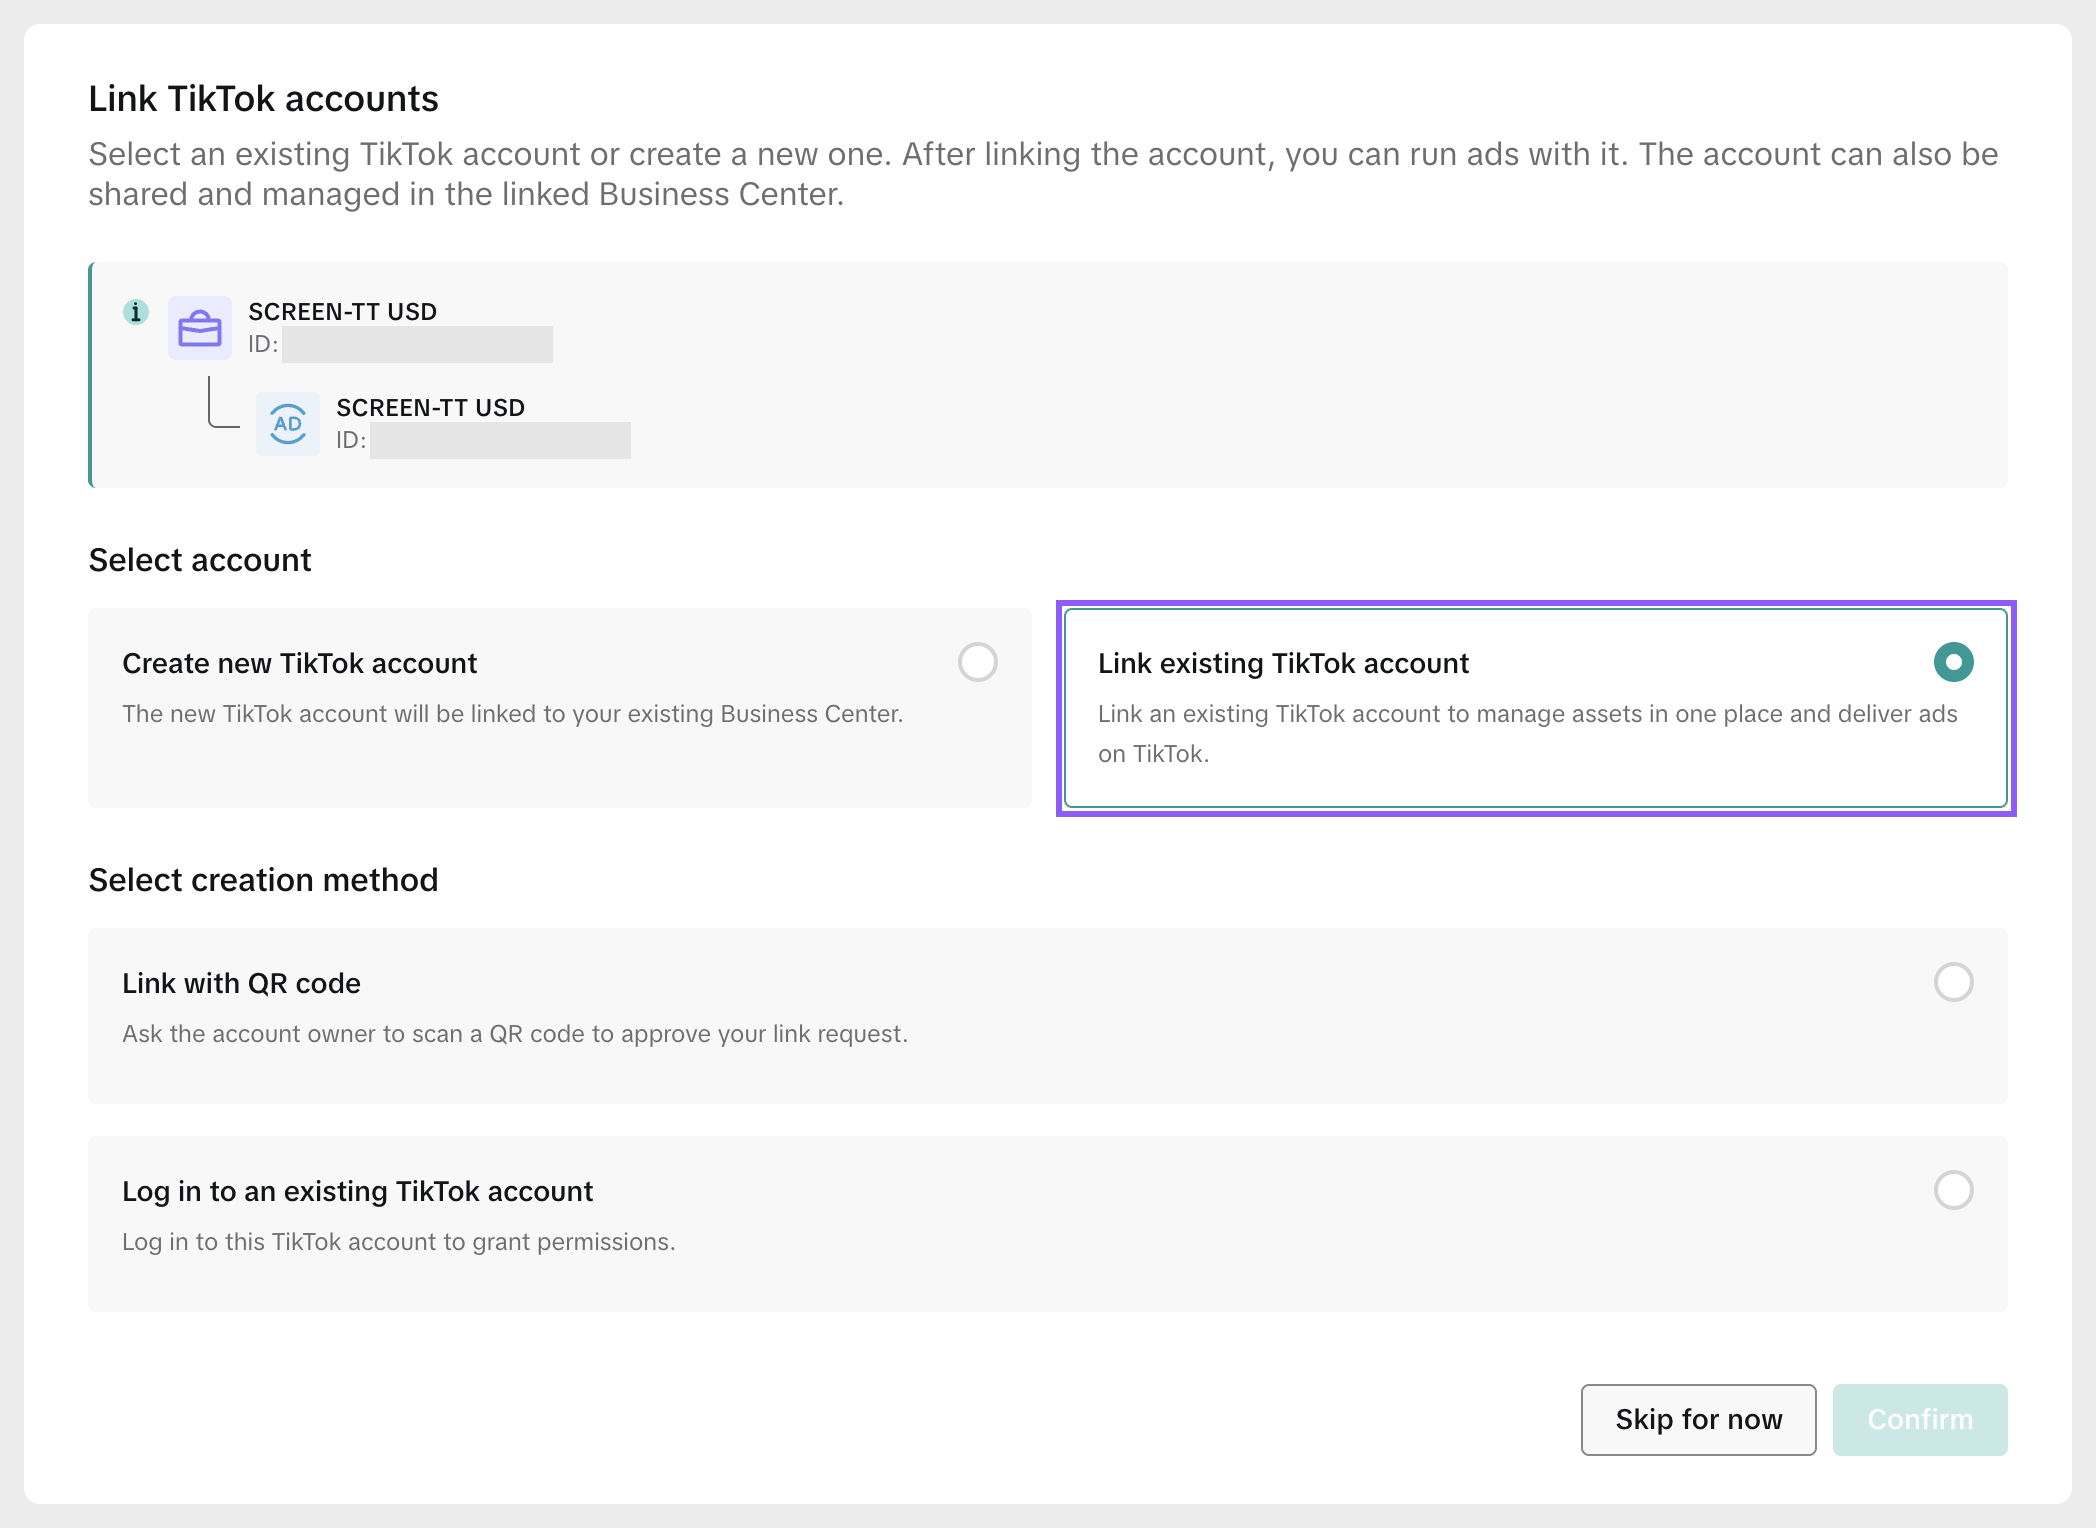Viewport: 2096px width, 1528px height.
Task: Click the Link existing TikTok account title
Action: 1284,663
